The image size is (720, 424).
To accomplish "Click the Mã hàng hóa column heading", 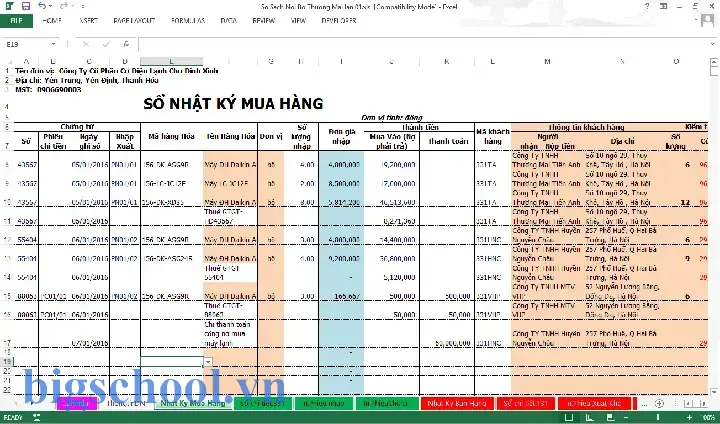I will [171, 136].
